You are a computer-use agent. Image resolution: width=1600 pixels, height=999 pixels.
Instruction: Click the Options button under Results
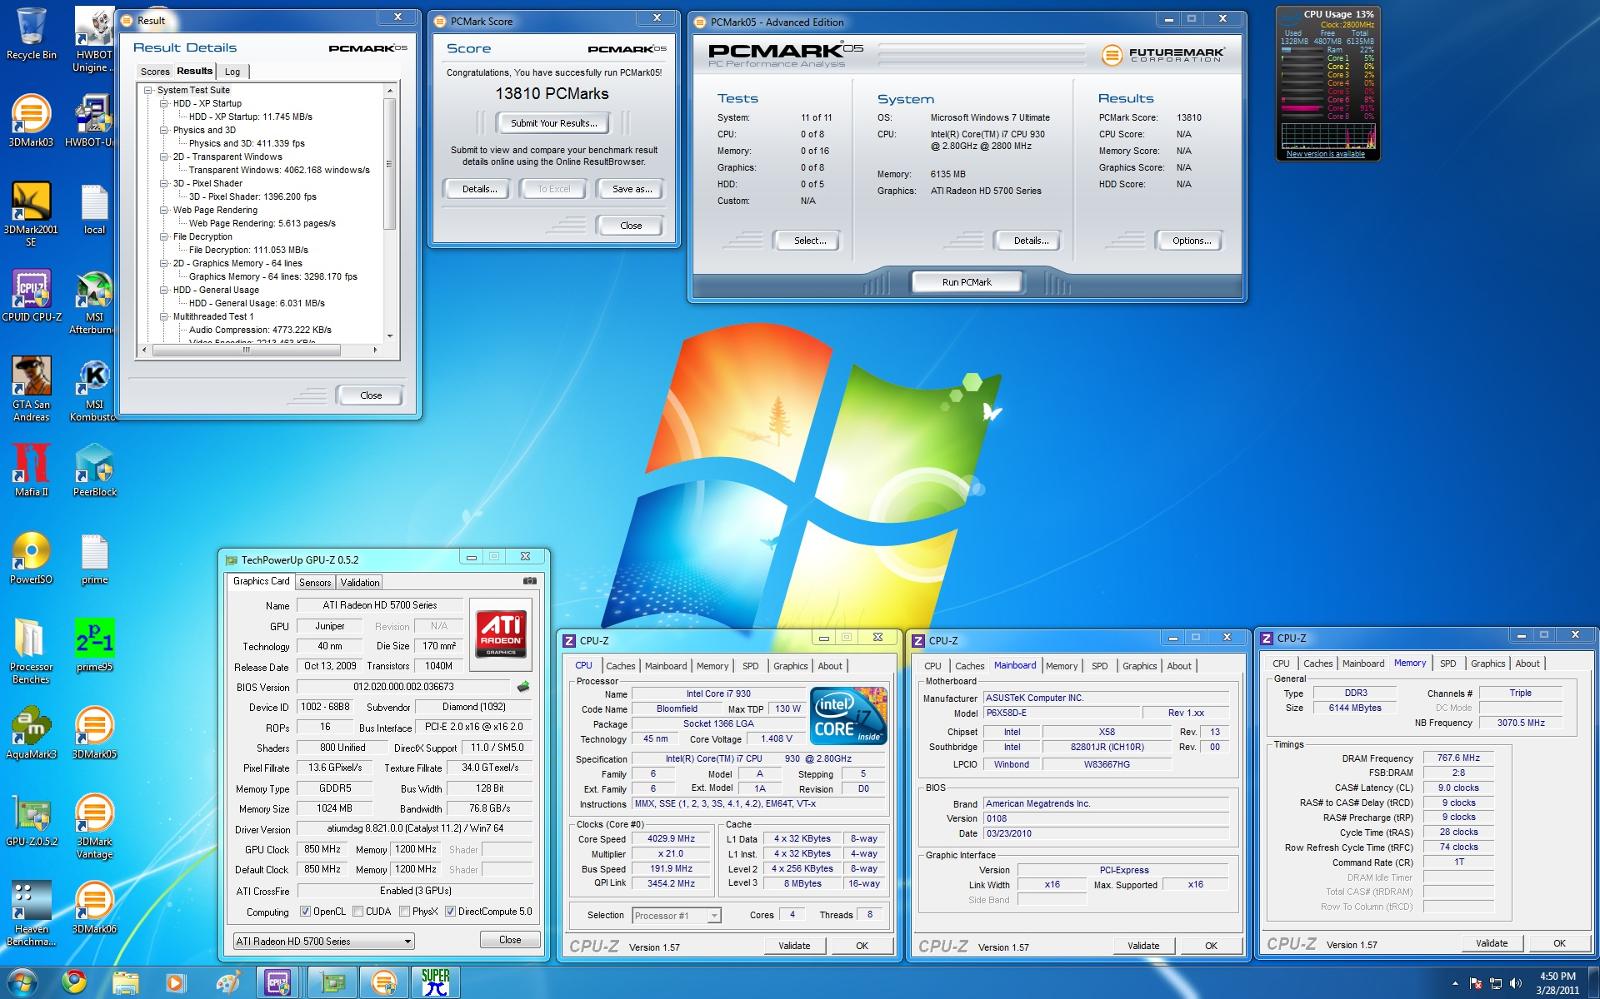[x=1191, y=241]
